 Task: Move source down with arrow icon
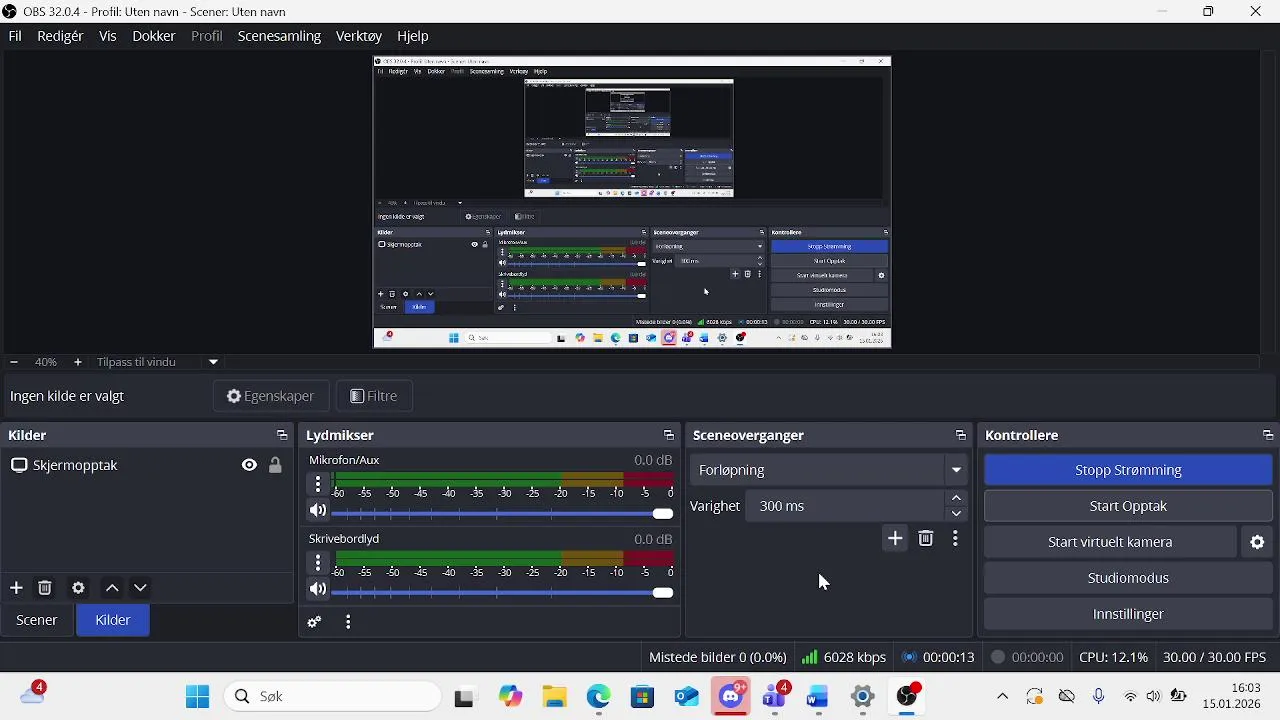pyautogui.click(x=140, y=588)
